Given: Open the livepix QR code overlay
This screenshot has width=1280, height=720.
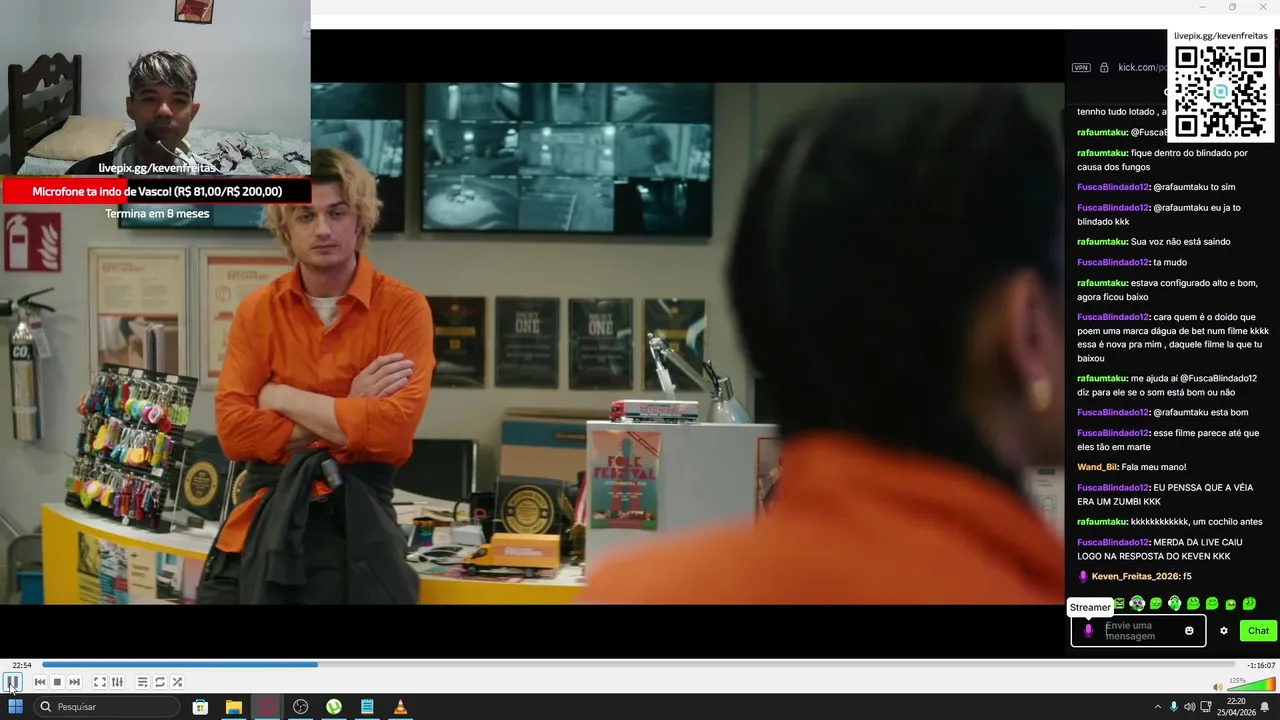Looking at the screenshot, I should click(x=1220, y=92).
